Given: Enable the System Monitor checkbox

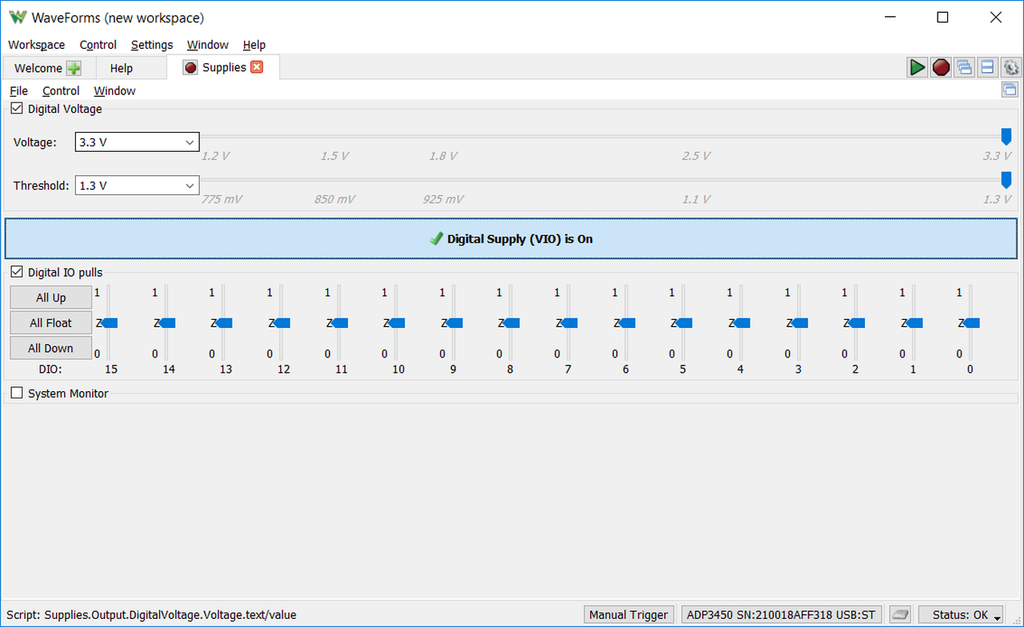Looking at the screenshot, I should coord(17,393).
